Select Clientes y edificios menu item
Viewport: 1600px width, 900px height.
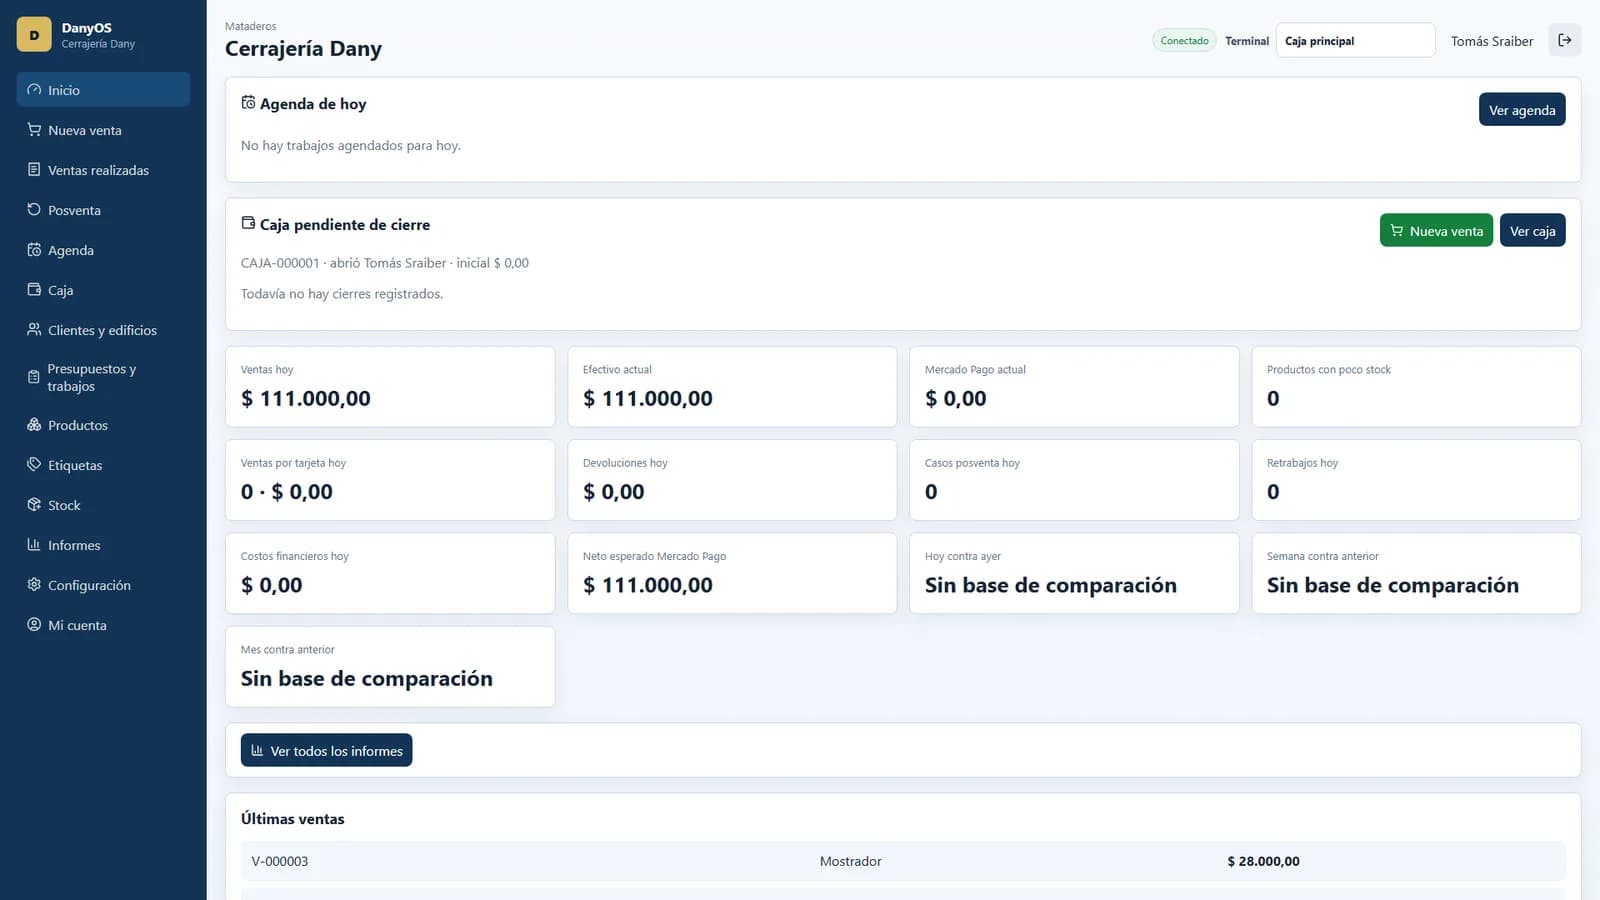(x=103, y=330)
